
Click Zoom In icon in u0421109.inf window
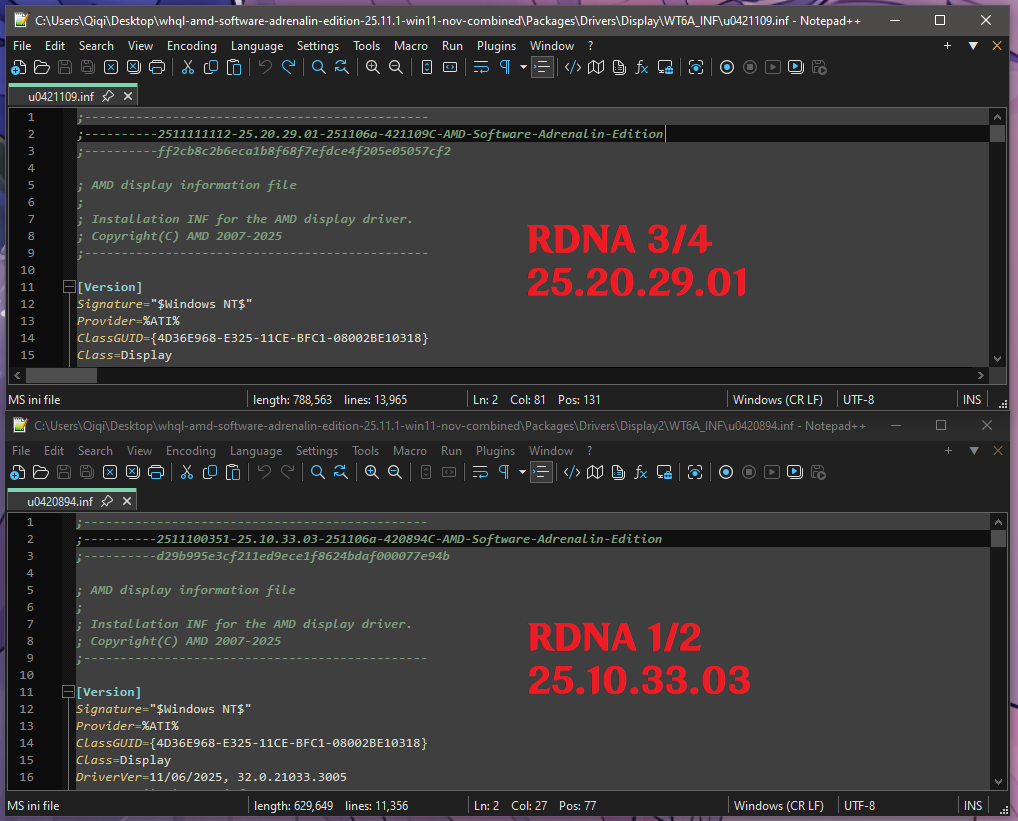click(x=373, y=67)
